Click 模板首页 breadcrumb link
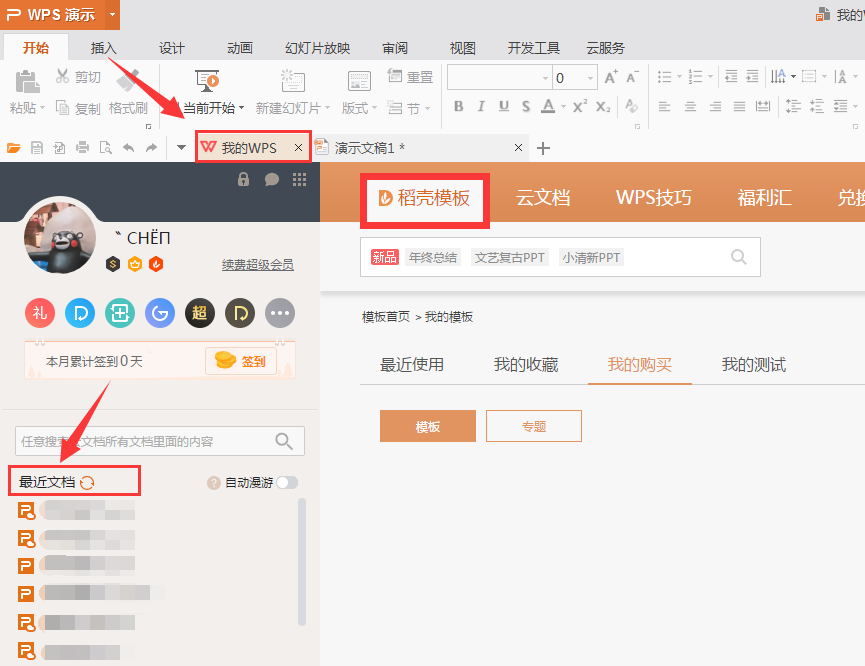Image resolution: width=865 pixels, height=666 pixels. pos(386,317)
